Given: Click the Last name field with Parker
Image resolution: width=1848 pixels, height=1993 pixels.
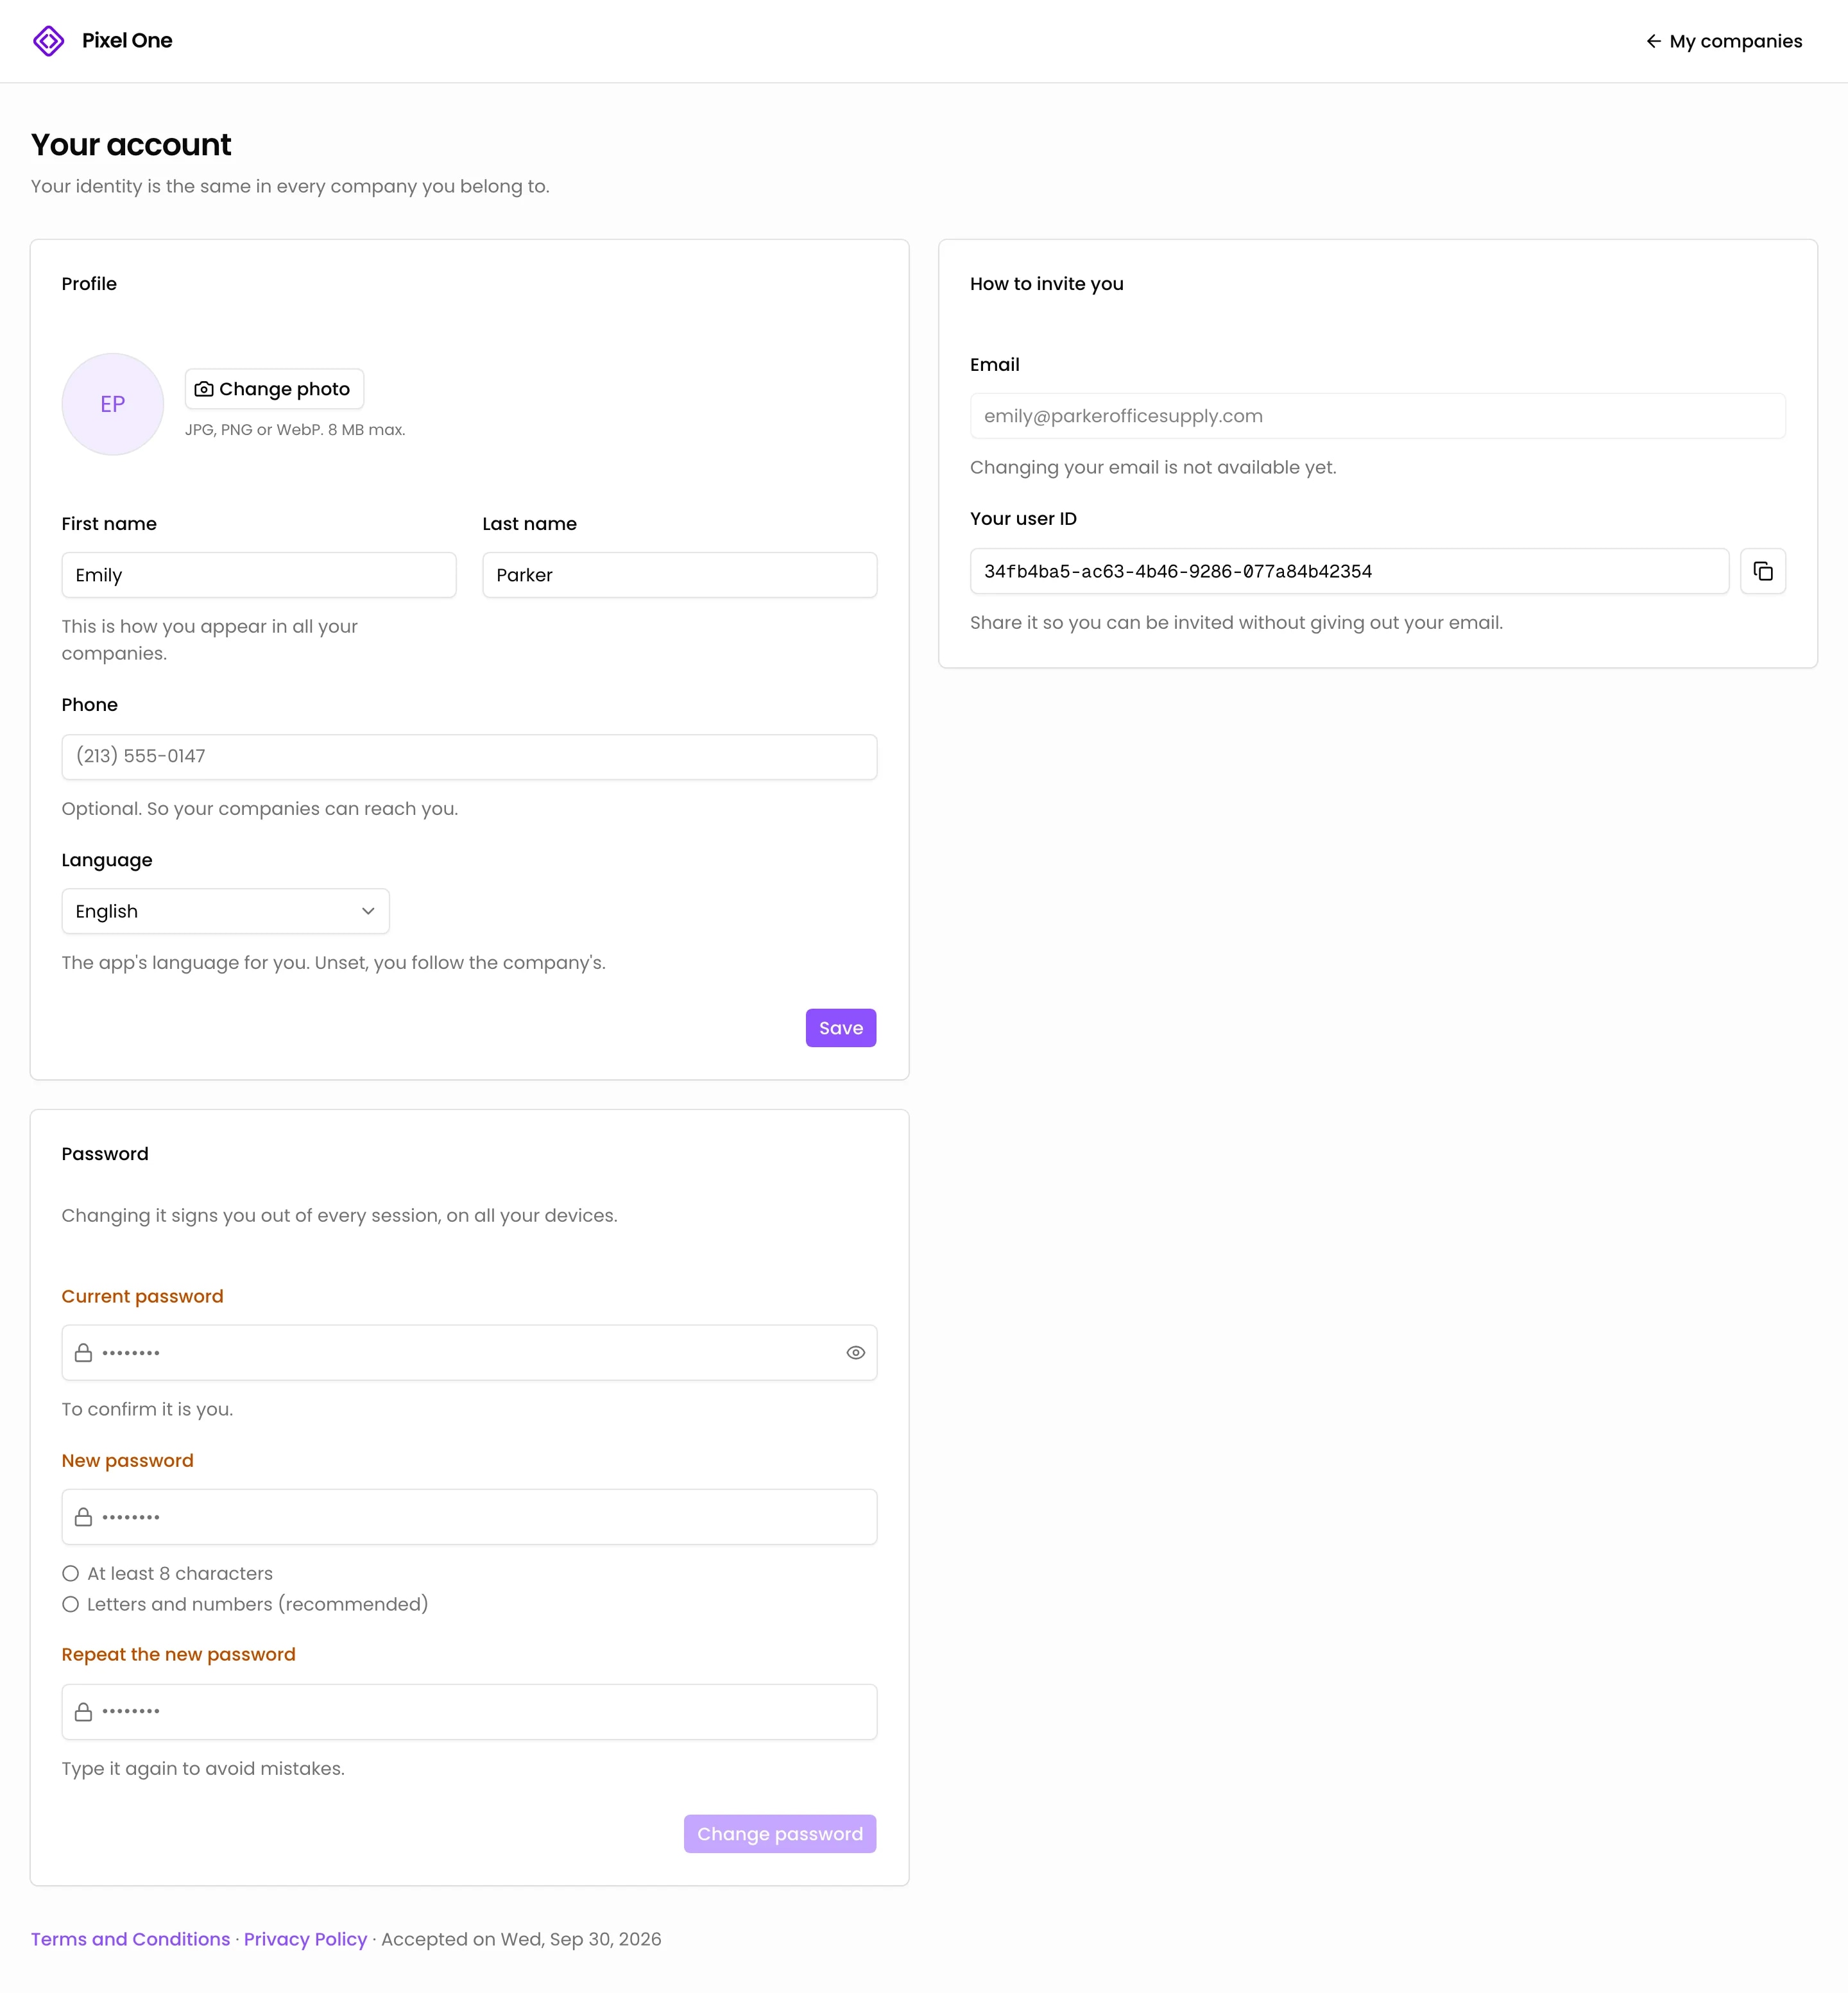Looking at the screenshot, I should 680,575.
